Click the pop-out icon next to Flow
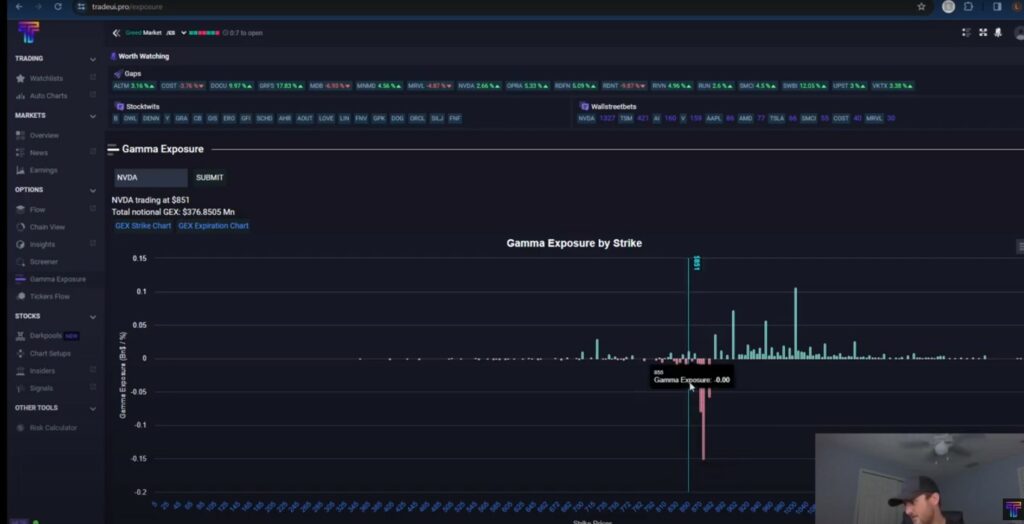The image size is (1024, 524). (93, 209)
